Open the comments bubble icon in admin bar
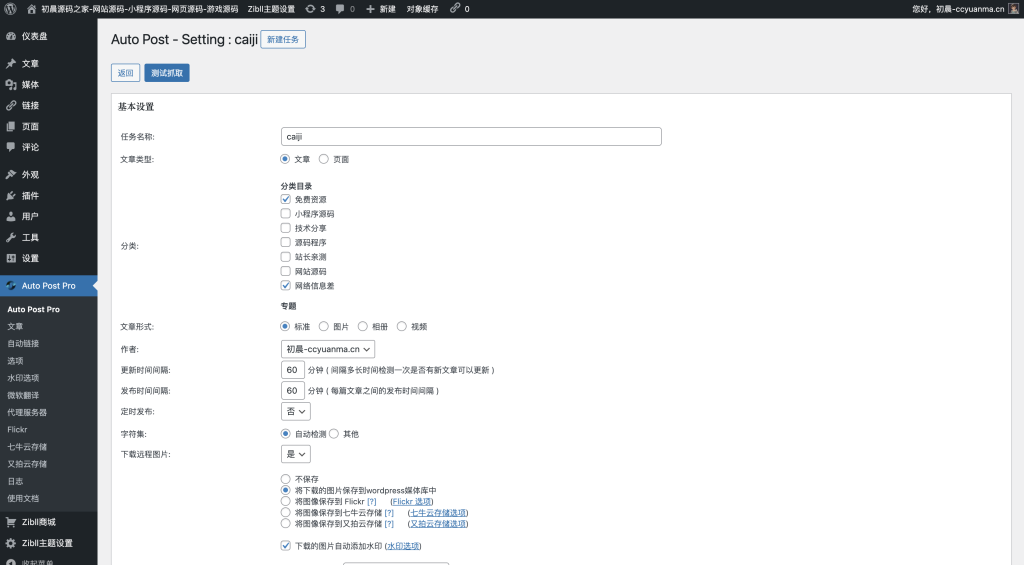 (x=341, y=8)
